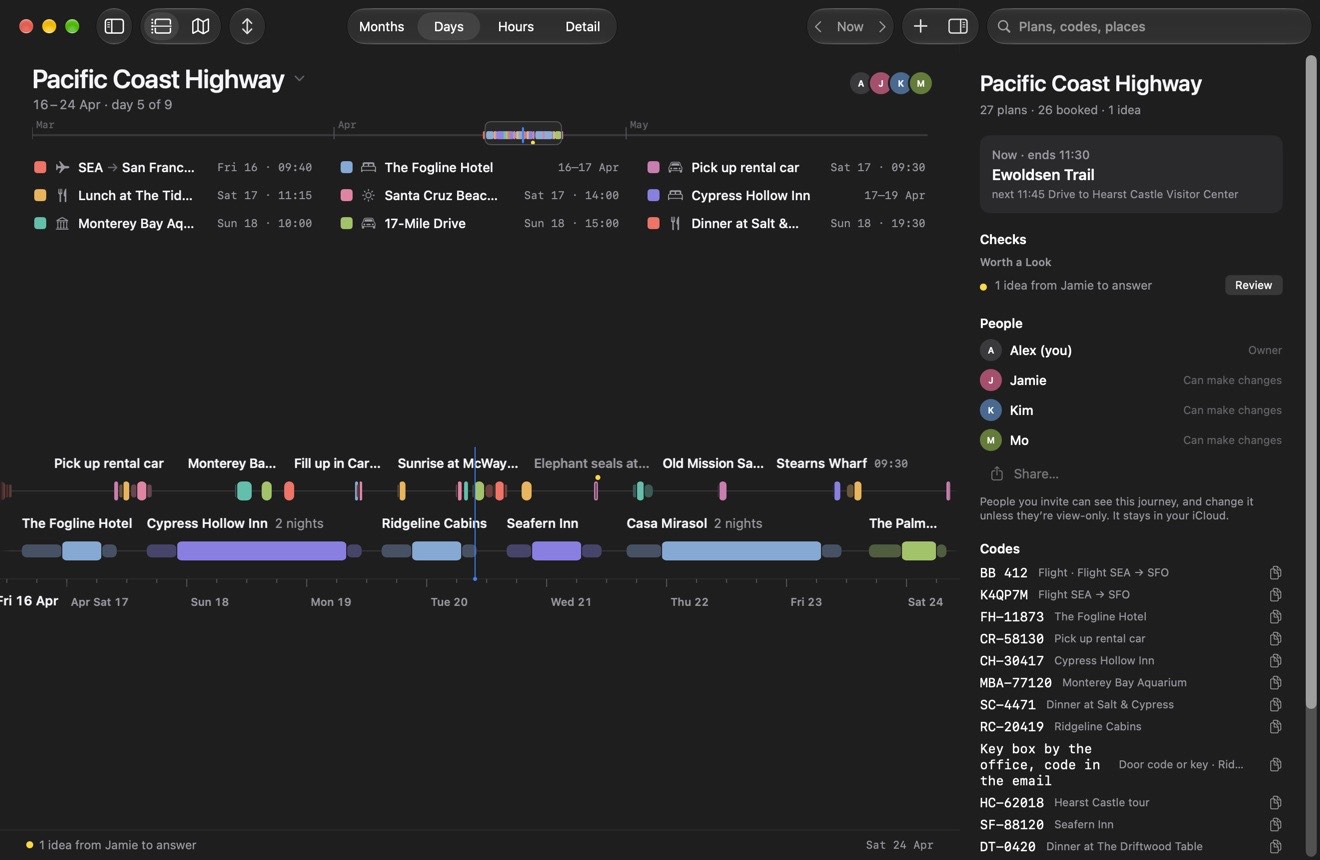Viewport: 1320px width, 860px height.
Task: Copy the RC-20419 Ridgeline Cabins code
Action: (x=1275, y=727)
